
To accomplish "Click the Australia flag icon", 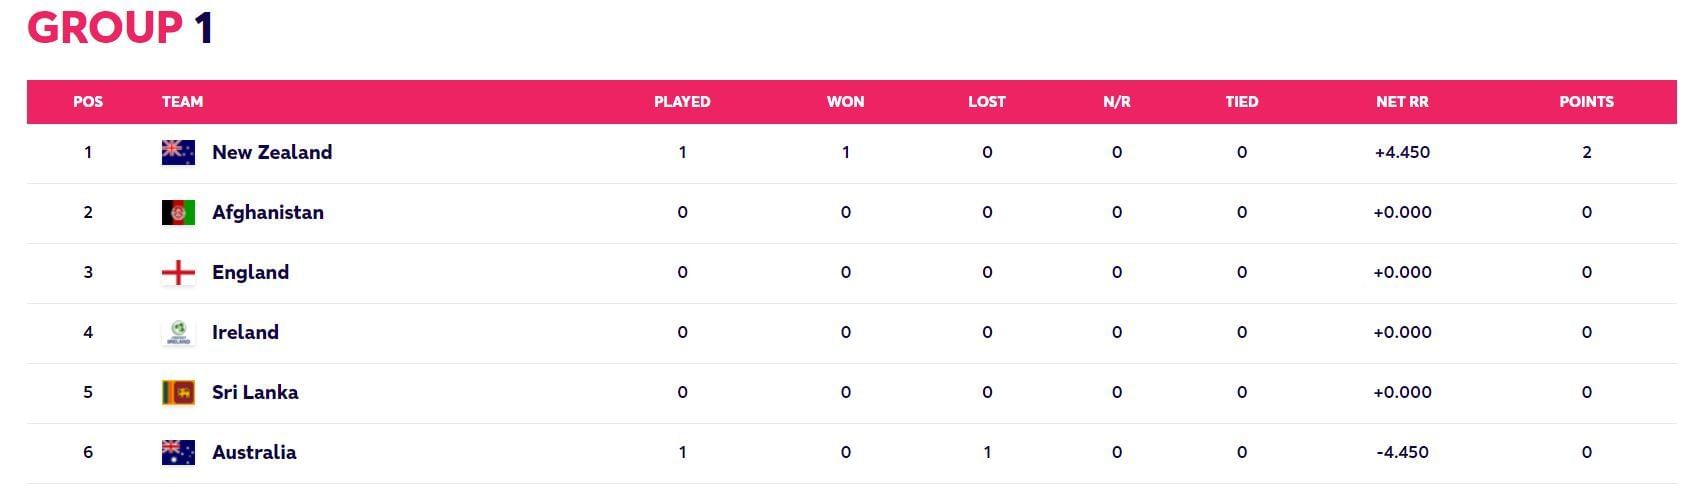I will click(178, 452).
